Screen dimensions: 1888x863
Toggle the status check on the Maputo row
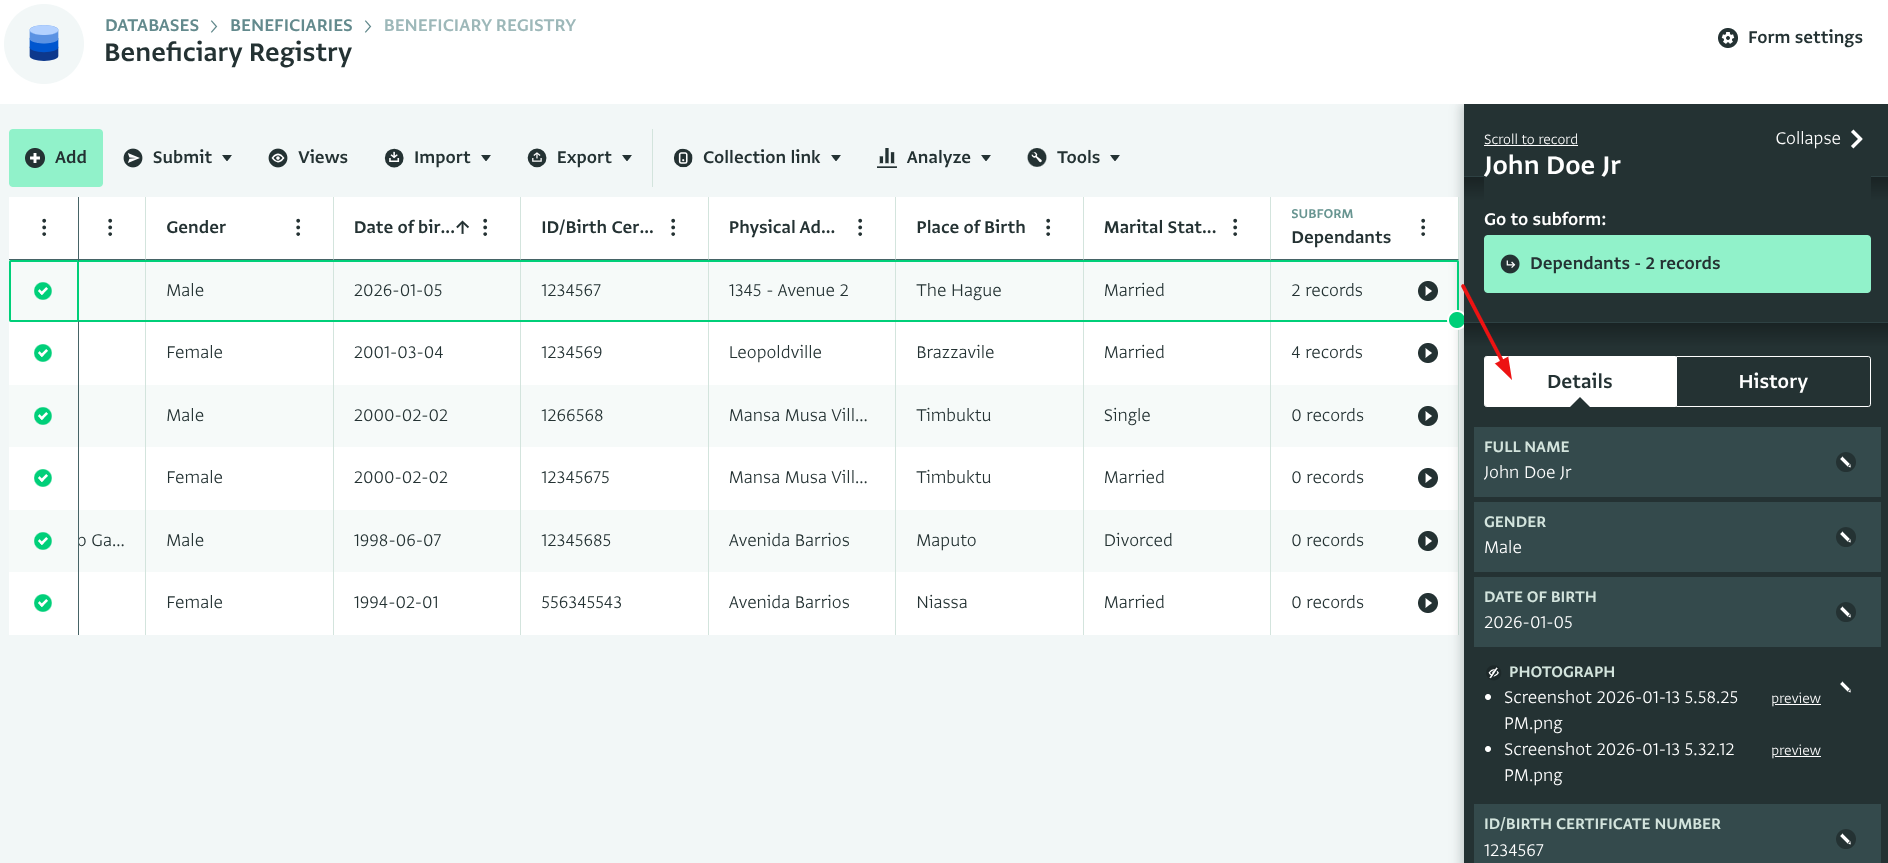point(43,541)
